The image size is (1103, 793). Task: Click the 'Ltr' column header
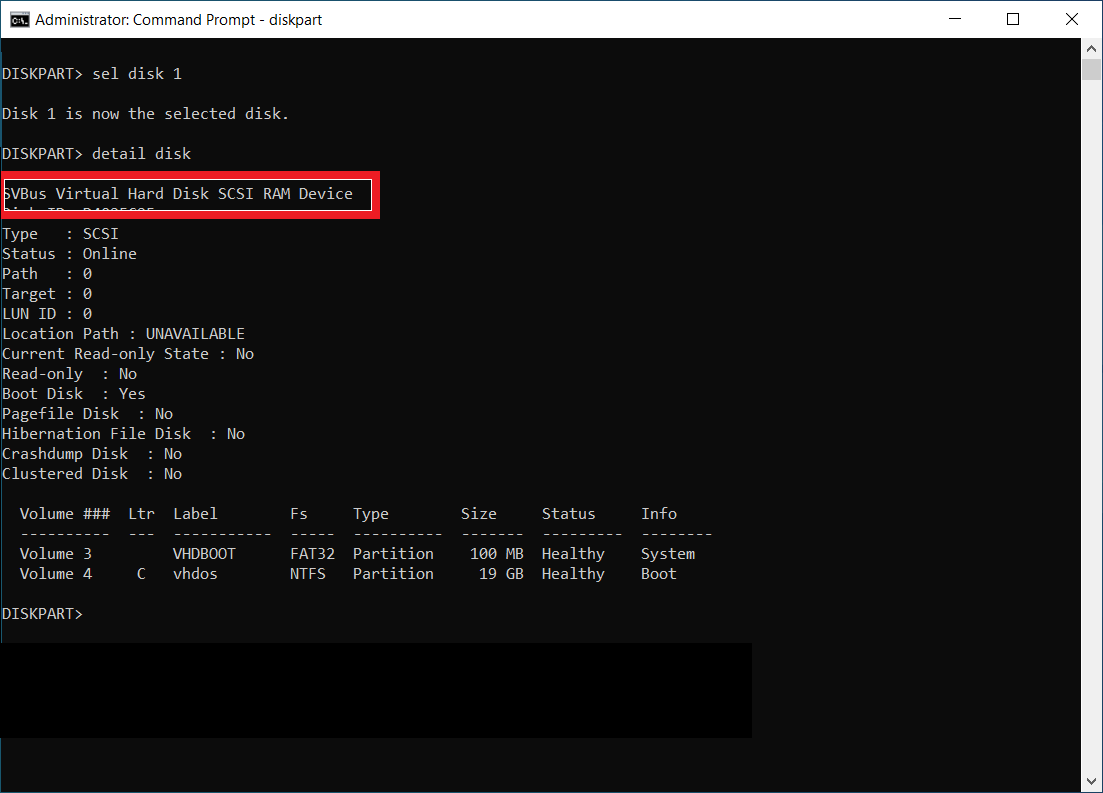141,514
